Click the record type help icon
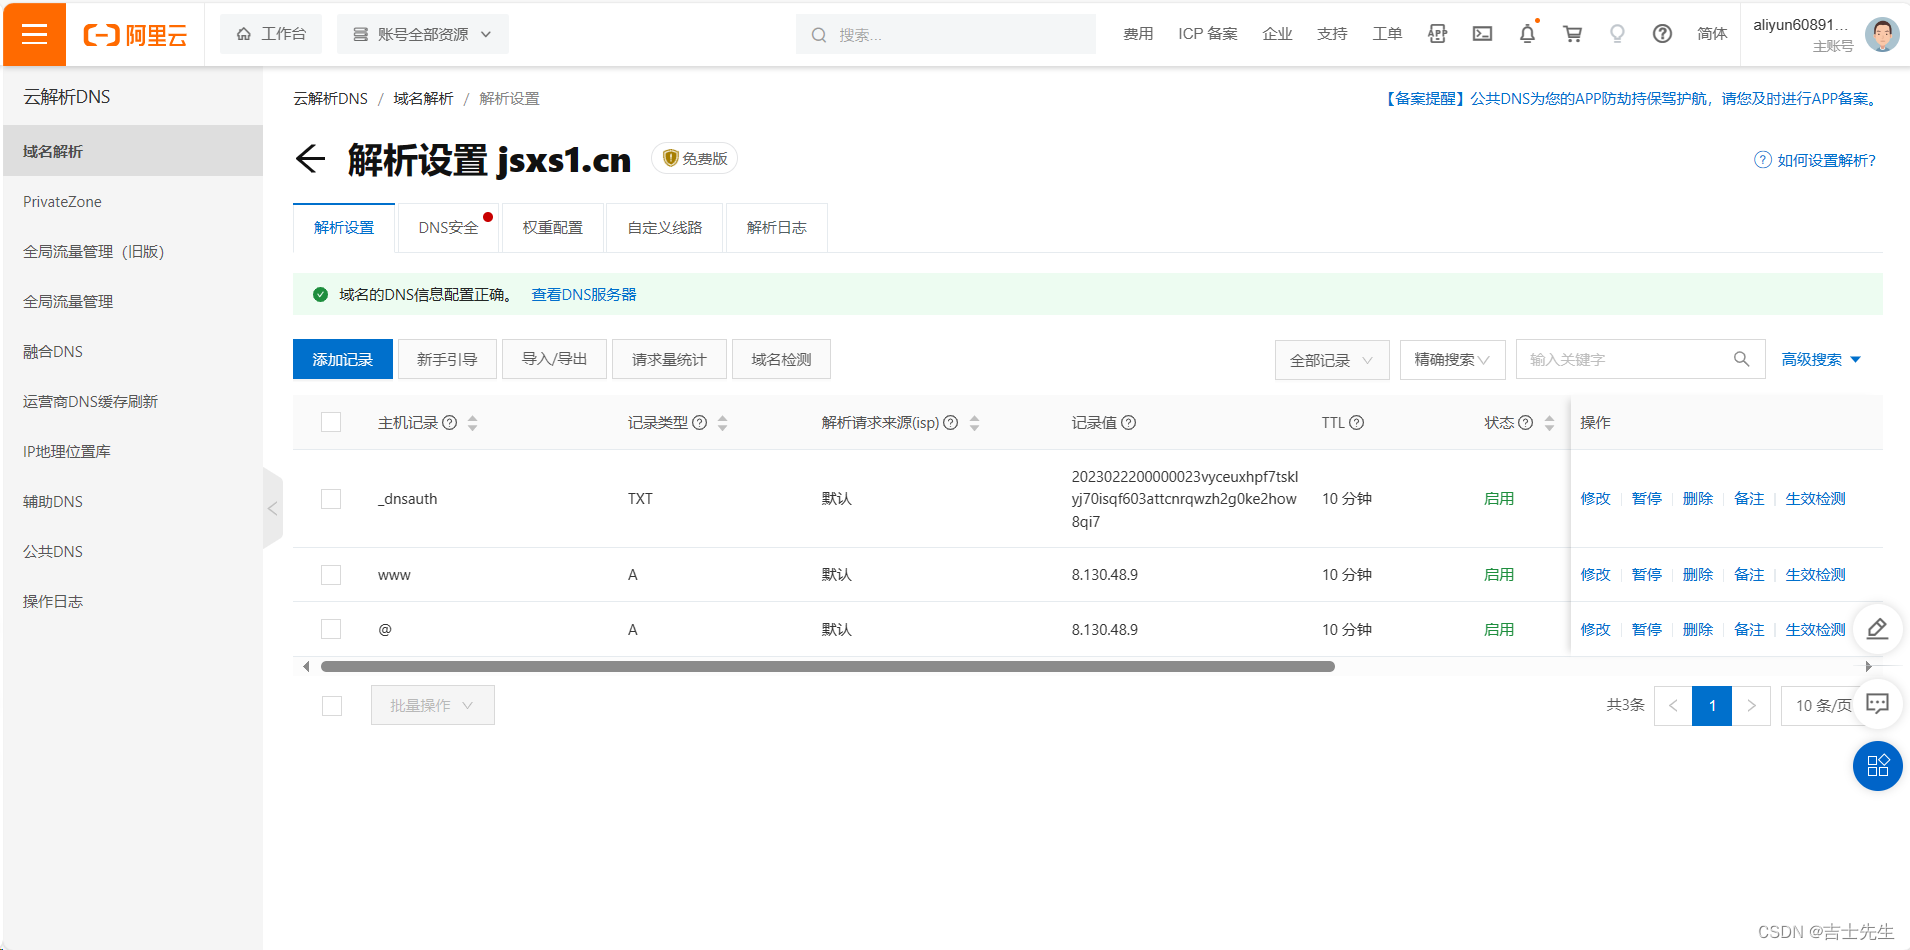This screenshot has width=1910, height=950. (700, 423)
